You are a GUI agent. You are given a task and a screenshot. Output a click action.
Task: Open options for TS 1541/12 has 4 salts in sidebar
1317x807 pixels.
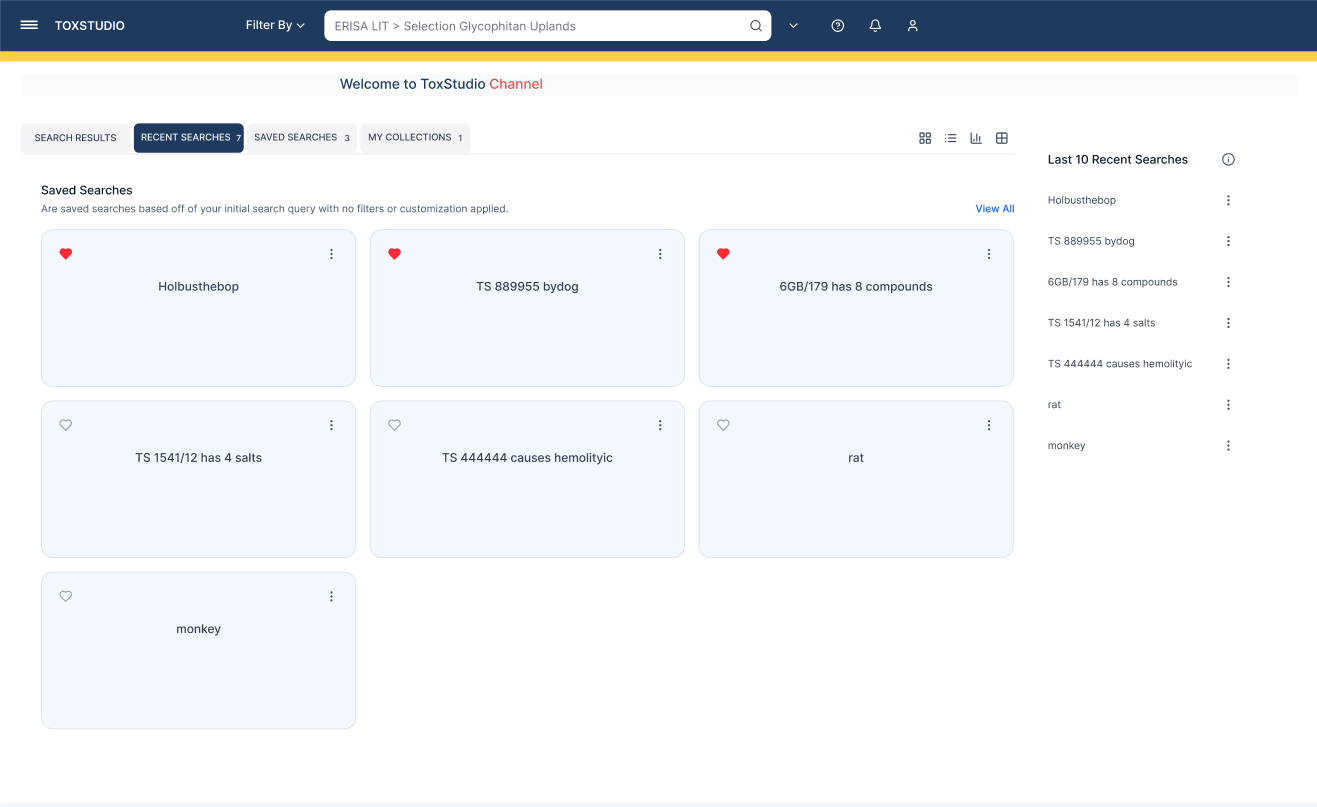1229,323
